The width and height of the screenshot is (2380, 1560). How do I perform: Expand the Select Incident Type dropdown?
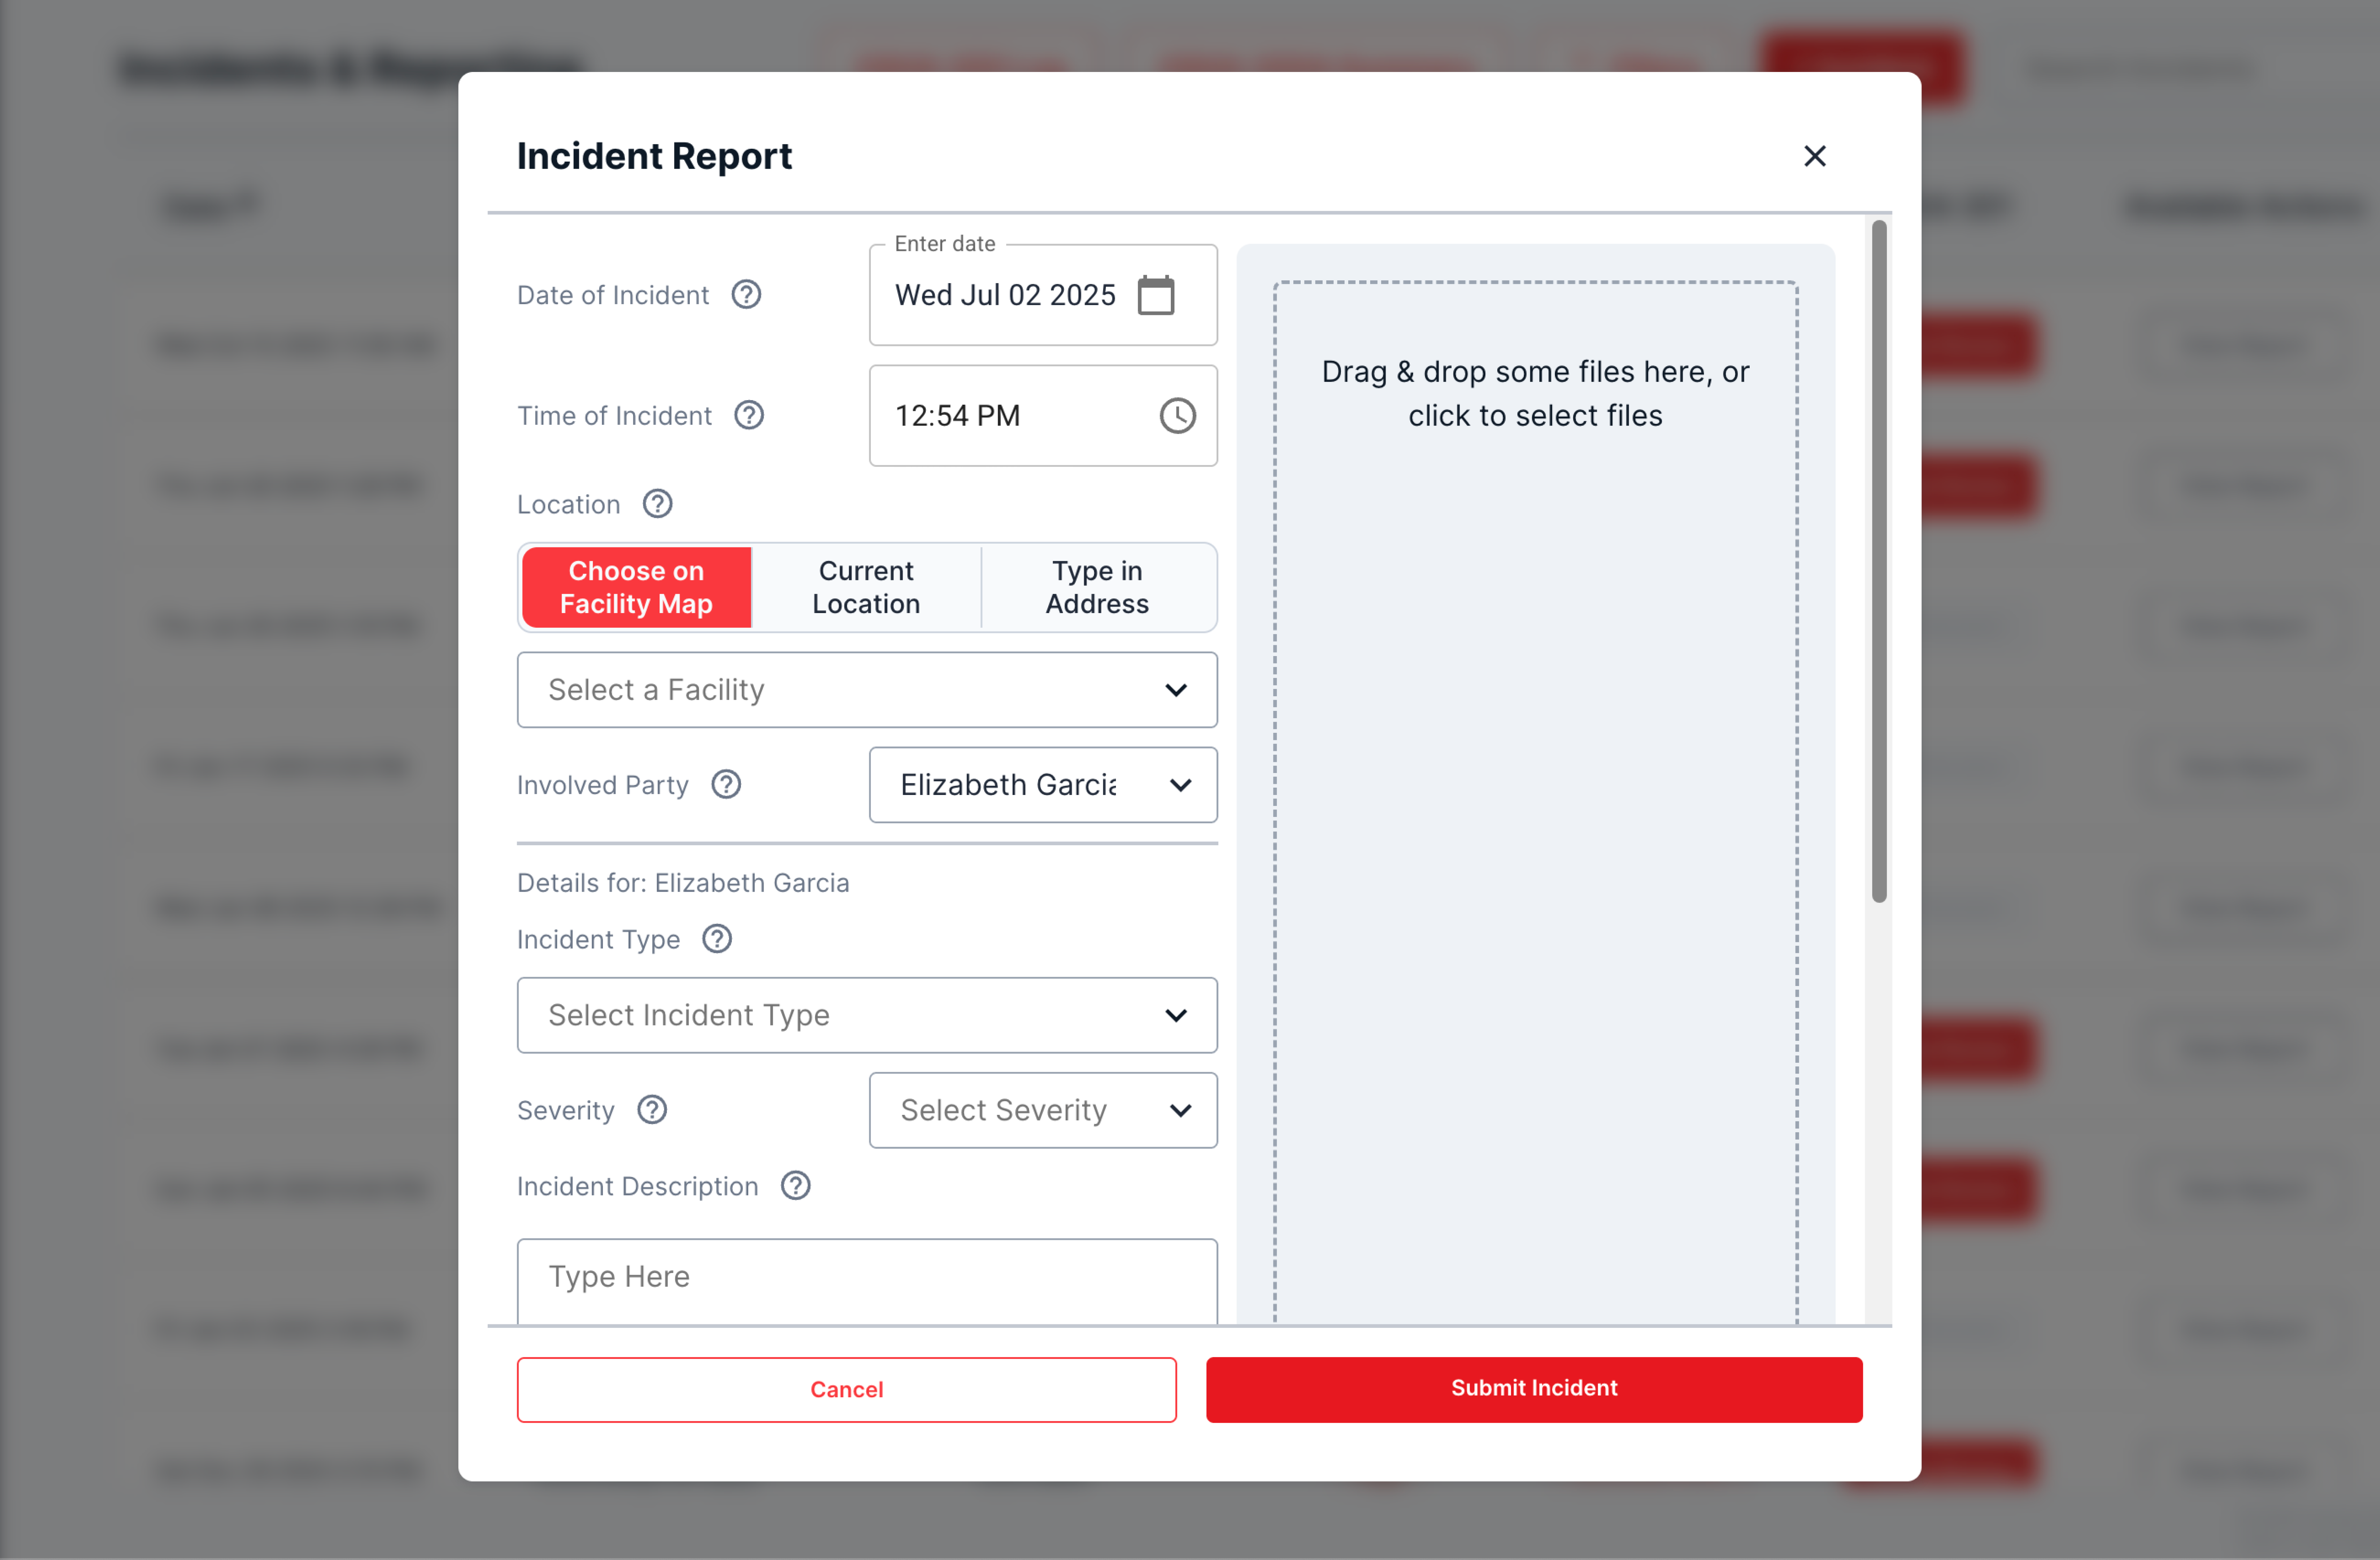click(867, 1015)
